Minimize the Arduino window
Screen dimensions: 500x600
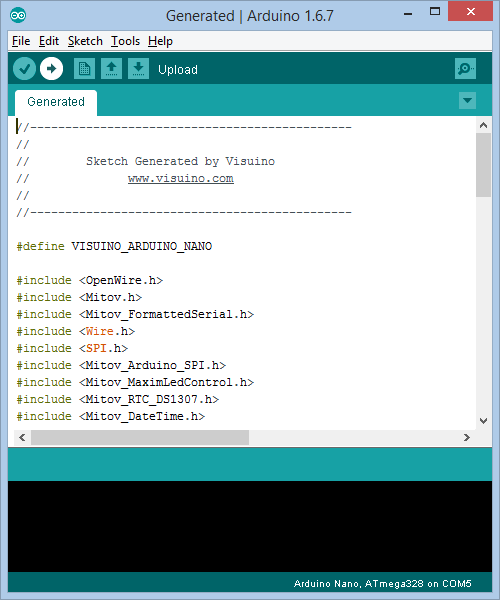[408, 13]
